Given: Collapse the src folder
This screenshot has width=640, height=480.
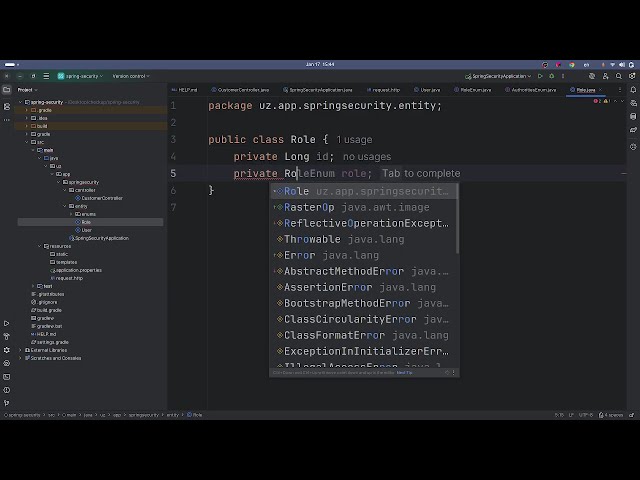Looking at the screenshot, I should tap(27, 142).
